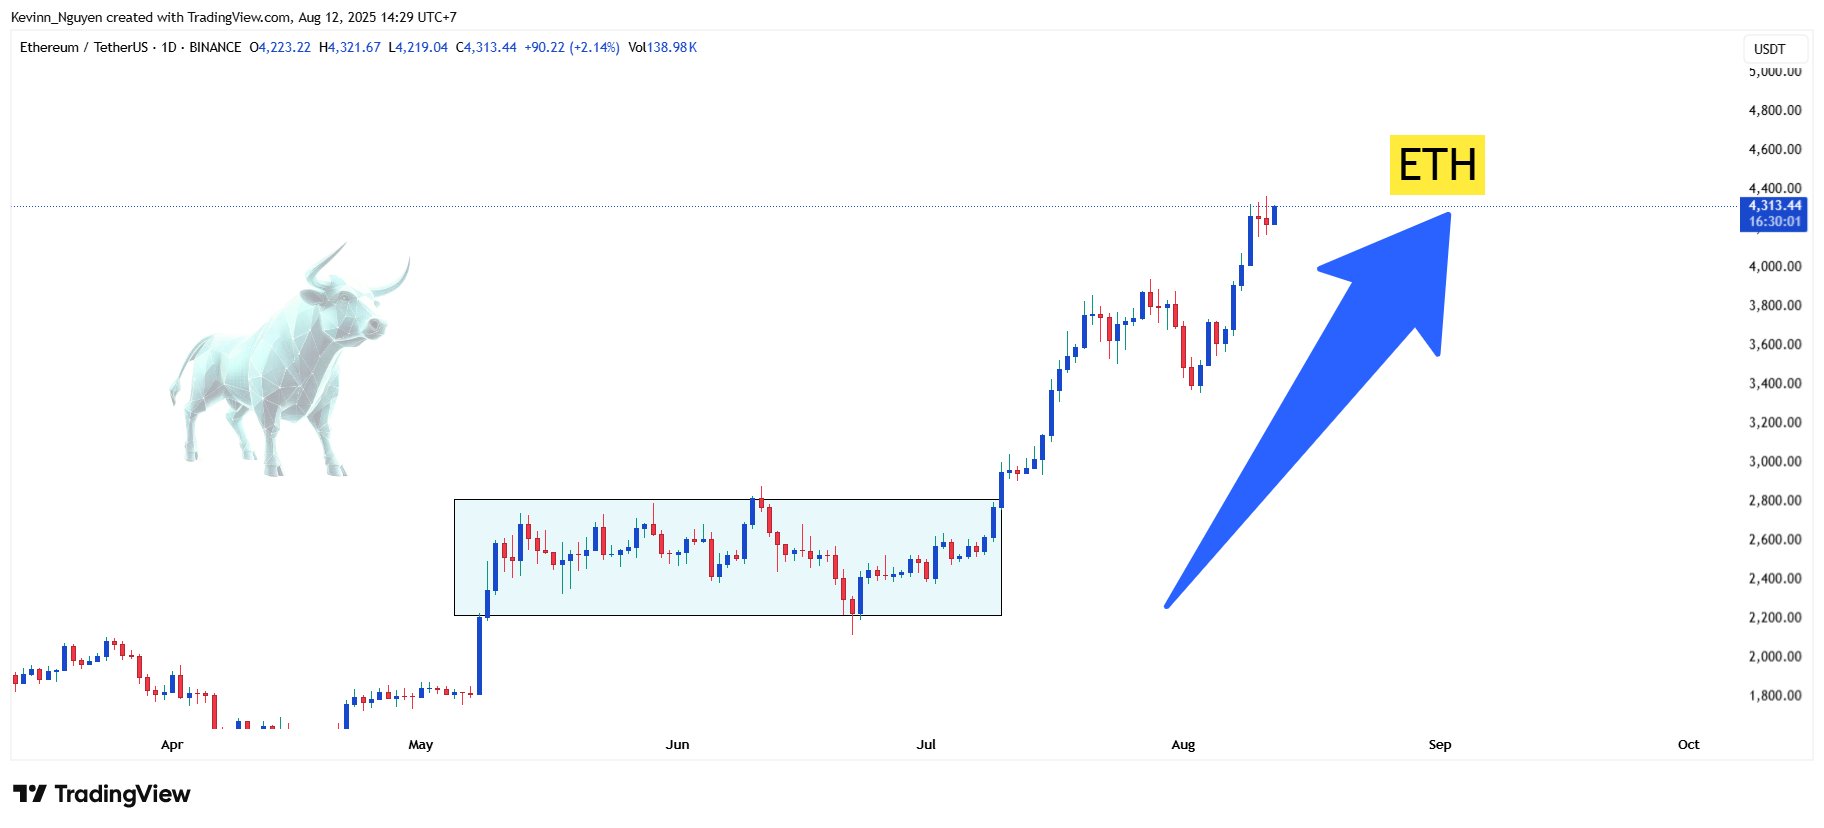The width and height of the screenshot is (1824, 828).
Task: Click the 3,600.00 price axis label
Action: [1775, 344]
